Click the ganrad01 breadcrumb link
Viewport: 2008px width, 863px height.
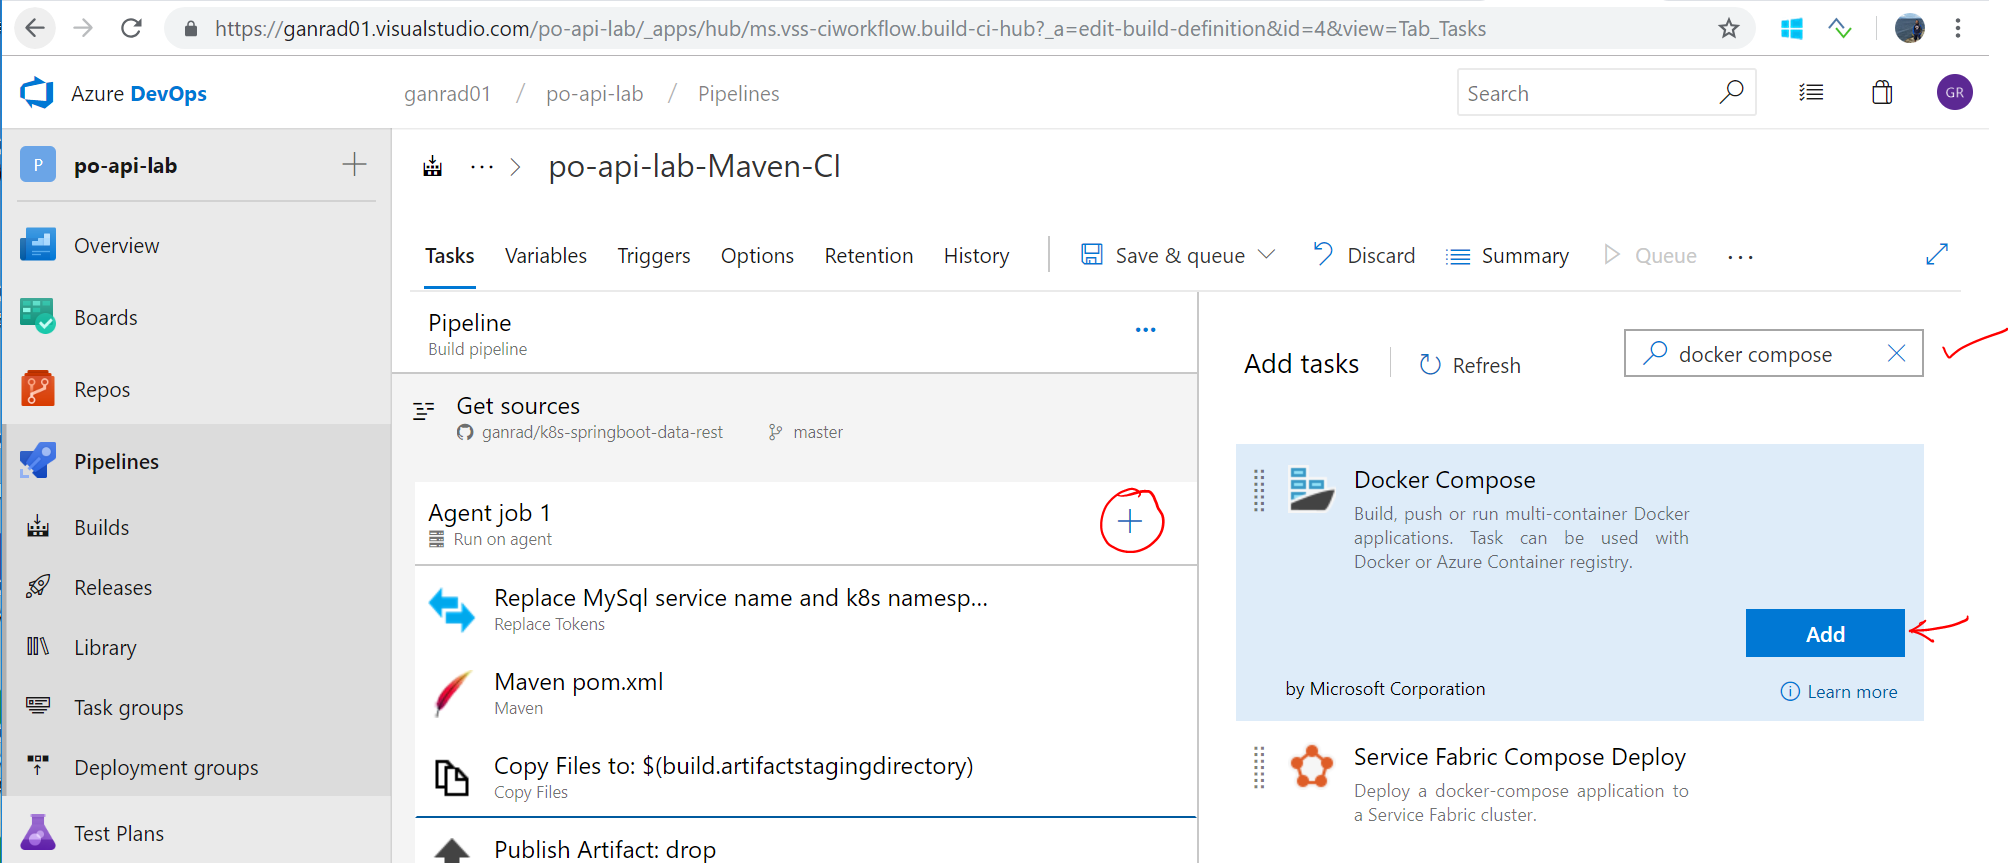coord(447,93)
